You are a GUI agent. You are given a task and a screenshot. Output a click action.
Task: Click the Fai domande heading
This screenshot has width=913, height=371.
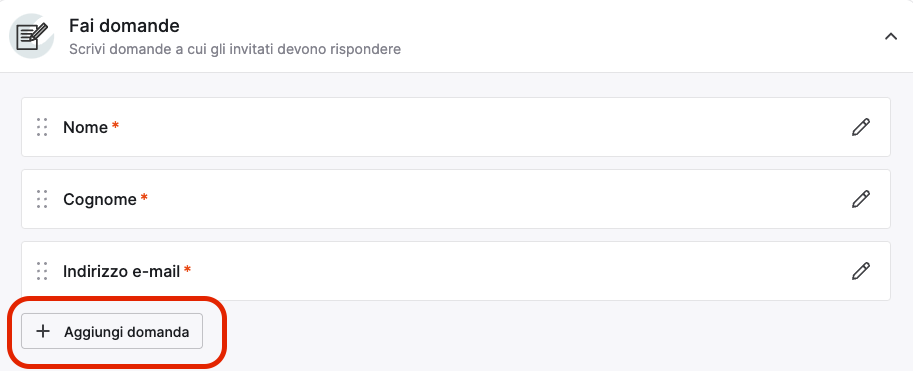pyautogui.click(x=124, y=26)
